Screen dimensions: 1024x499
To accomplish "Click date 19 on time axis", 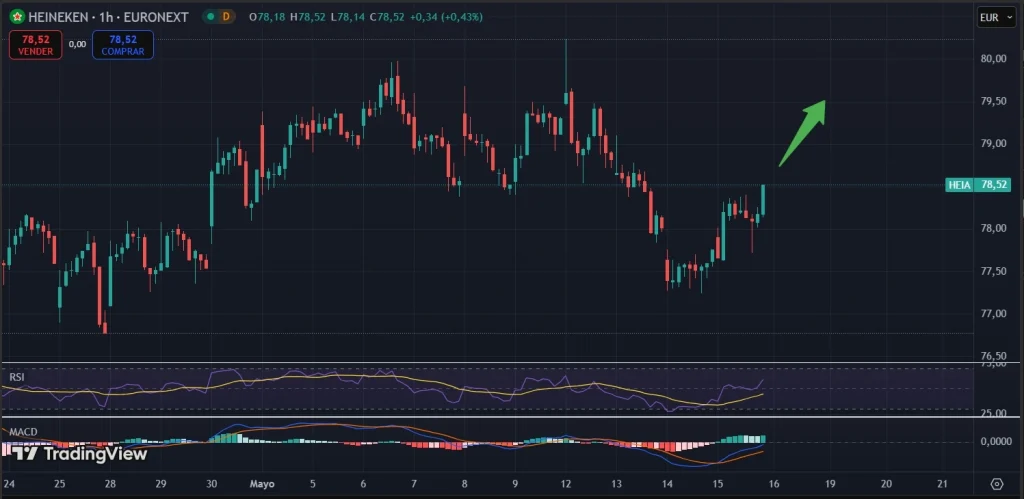I will click(x=830, y=484).
